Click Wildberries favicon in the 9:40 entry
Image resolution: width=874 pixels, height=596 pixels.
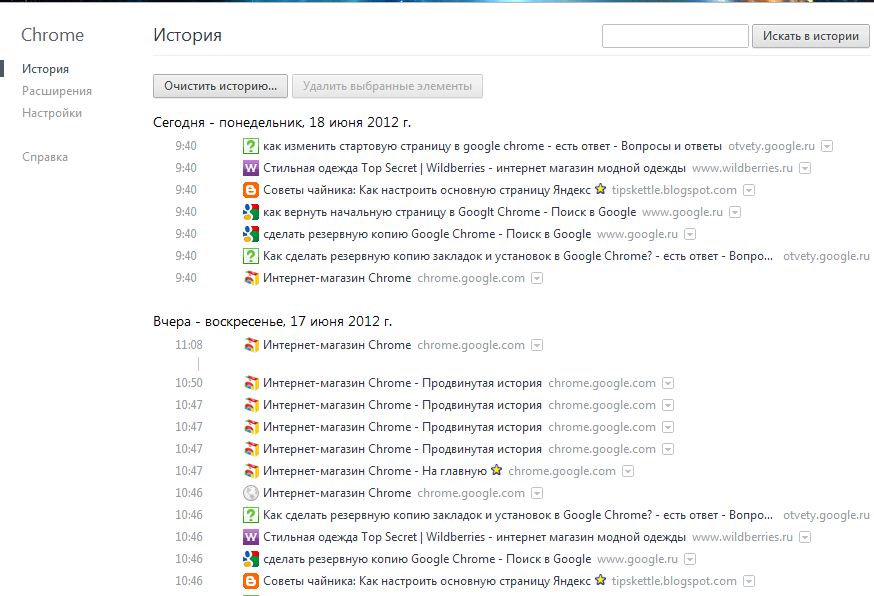click(x=251, y=168)
